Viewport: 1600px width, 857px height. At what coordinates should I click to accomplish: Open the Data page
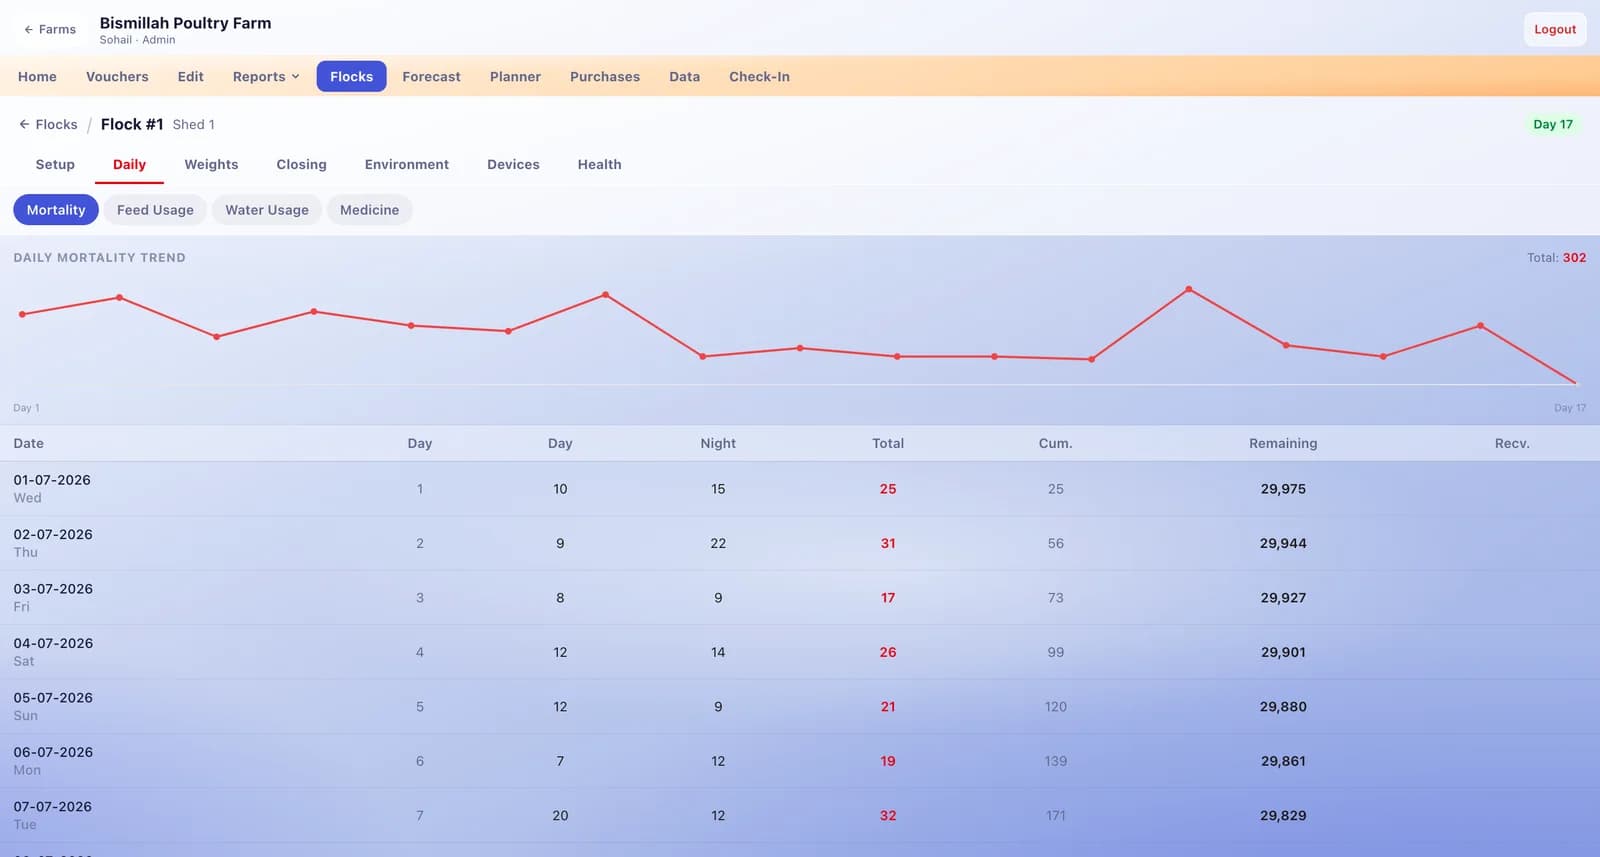click(684, 77)
